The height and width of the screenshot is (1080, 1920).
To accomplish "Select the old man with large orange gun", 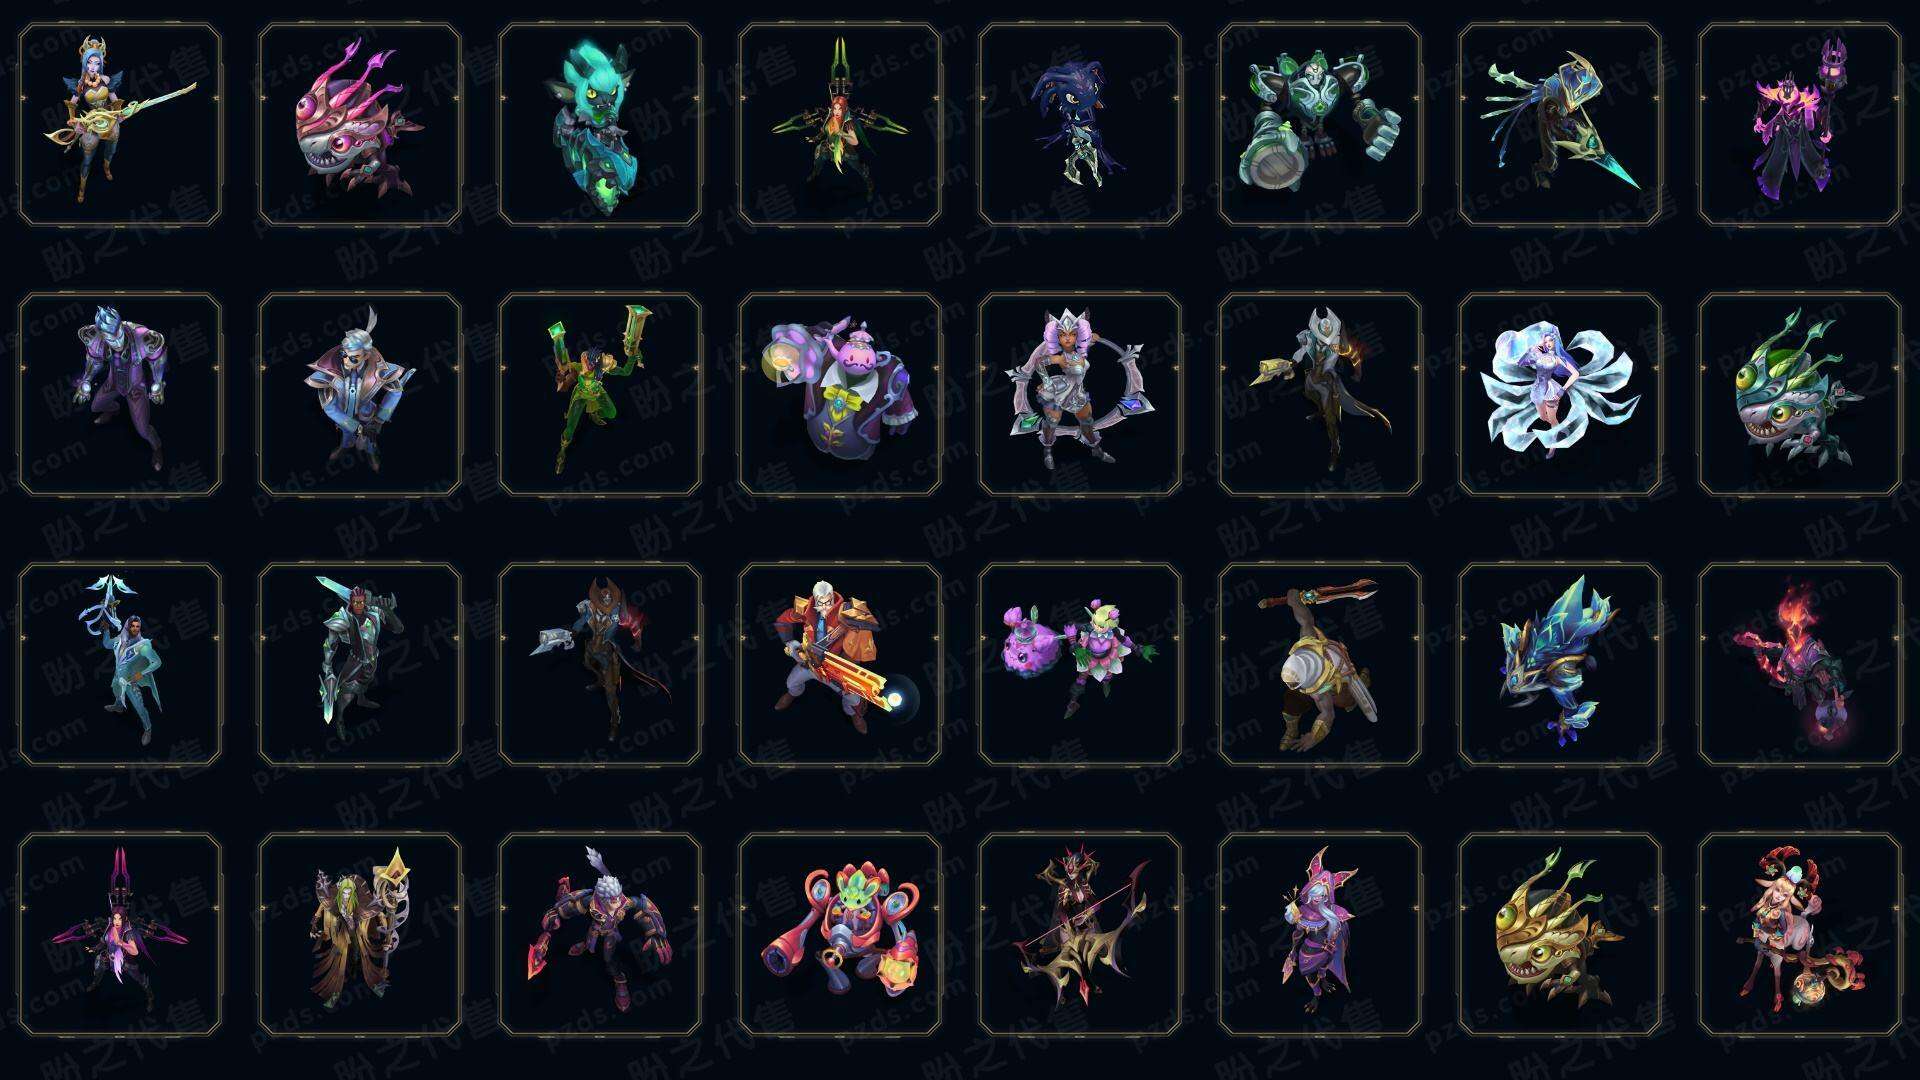I will [x=840, y=664].
